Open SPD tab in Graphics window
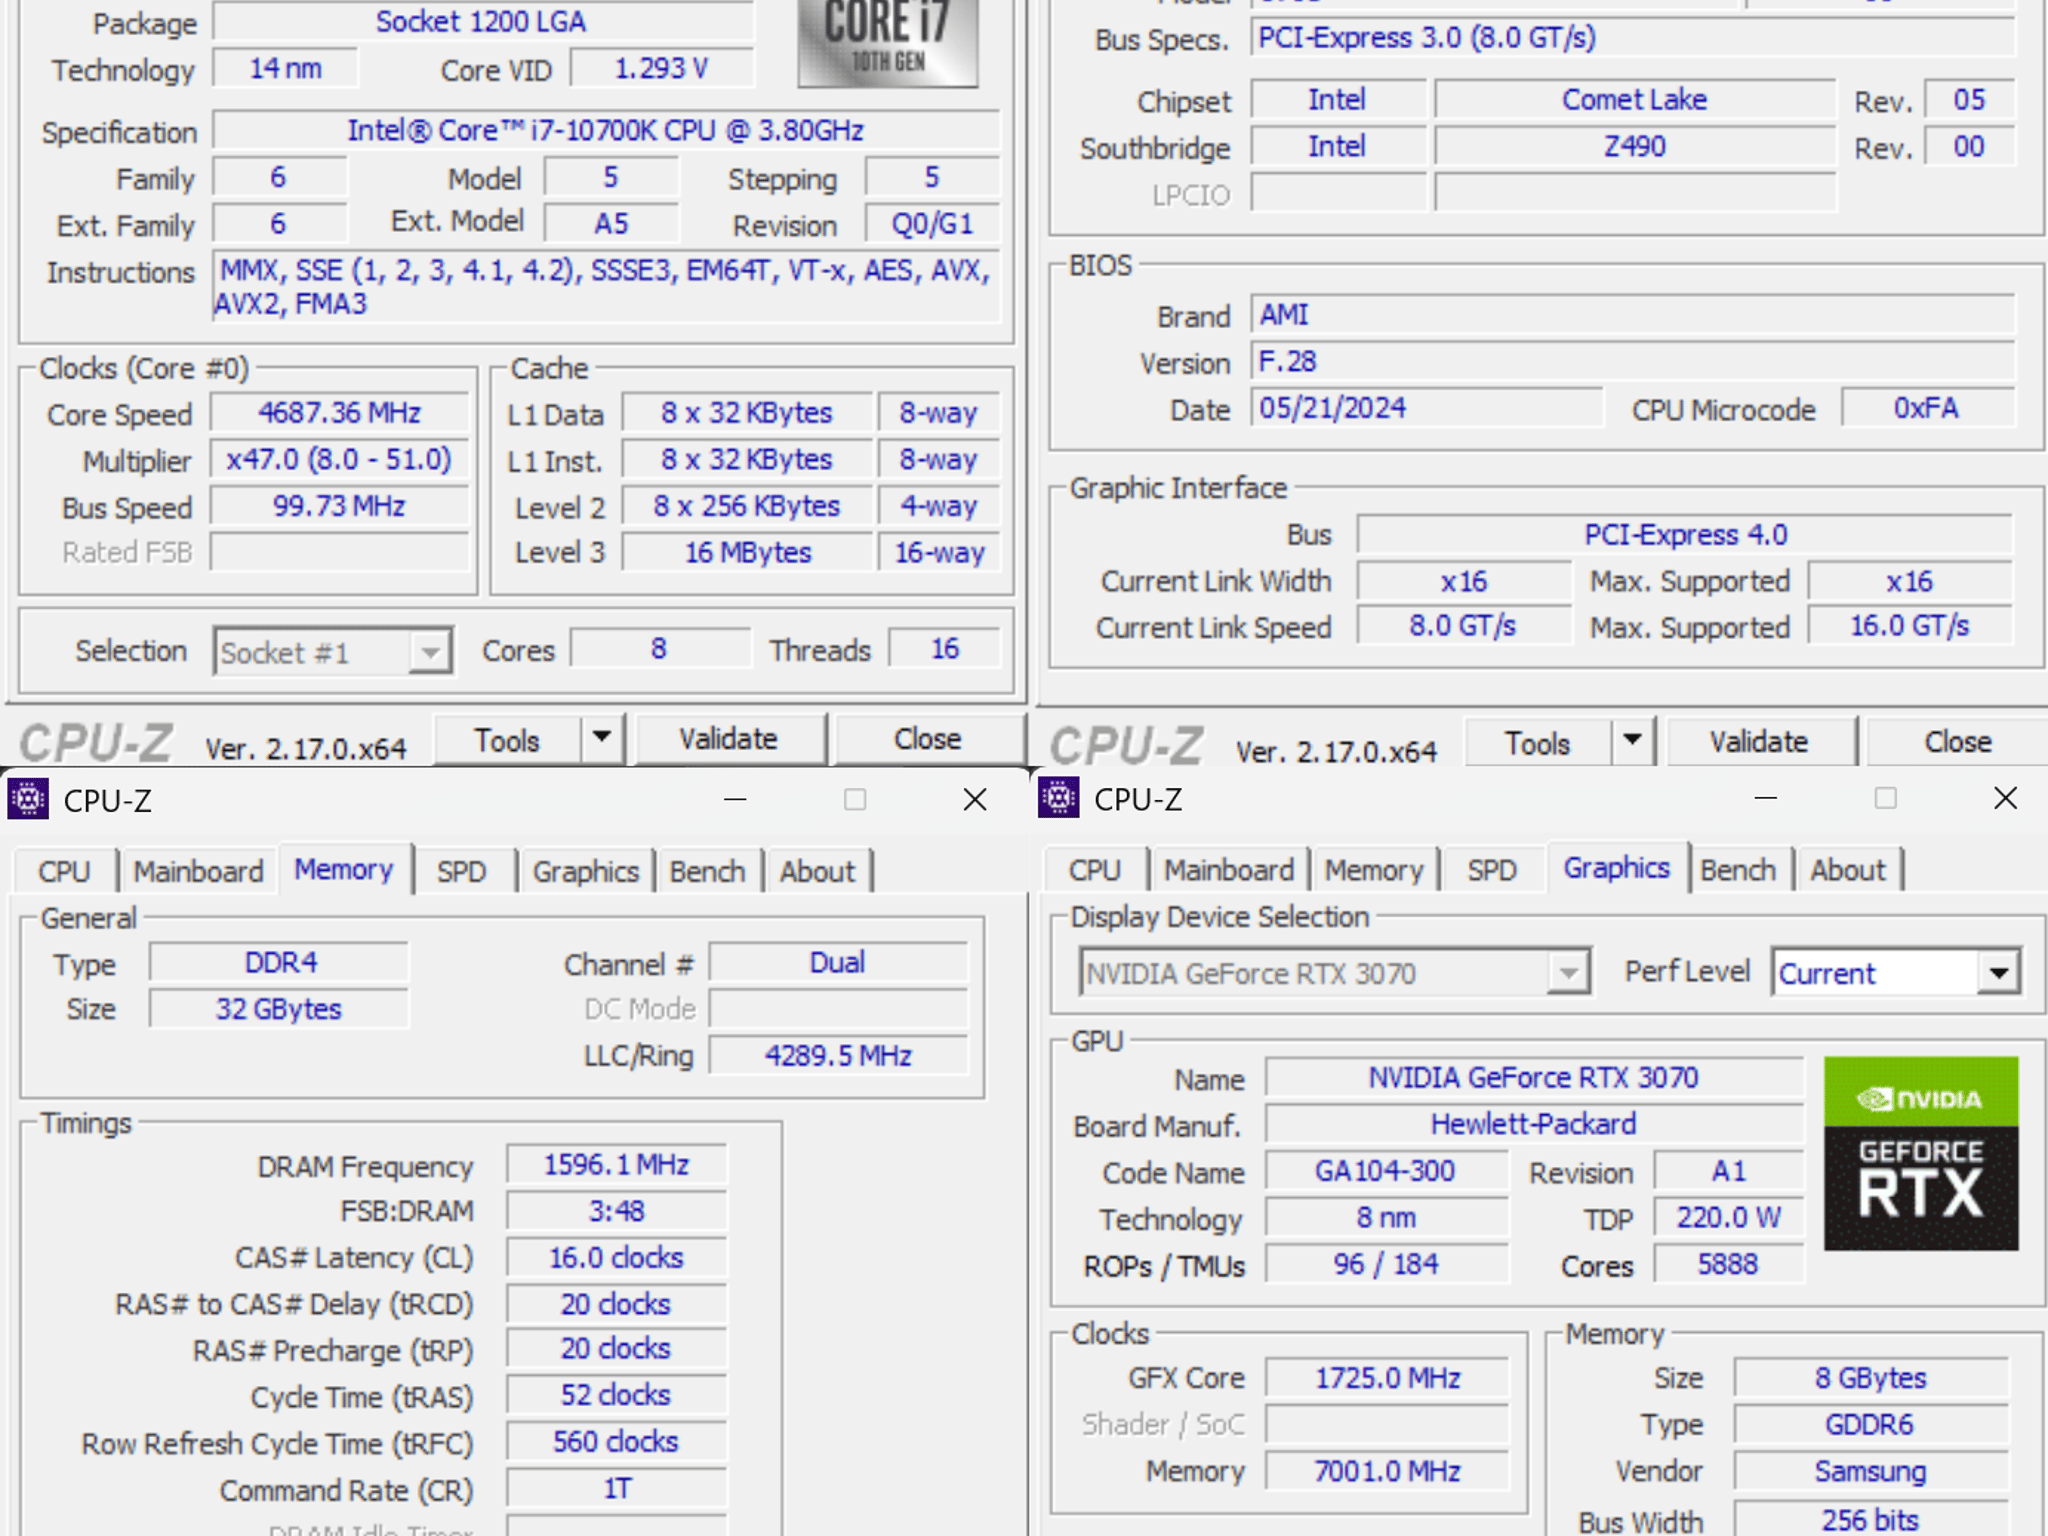2048x1536 pixels. pyautogui.click(x=1492, y=870)
